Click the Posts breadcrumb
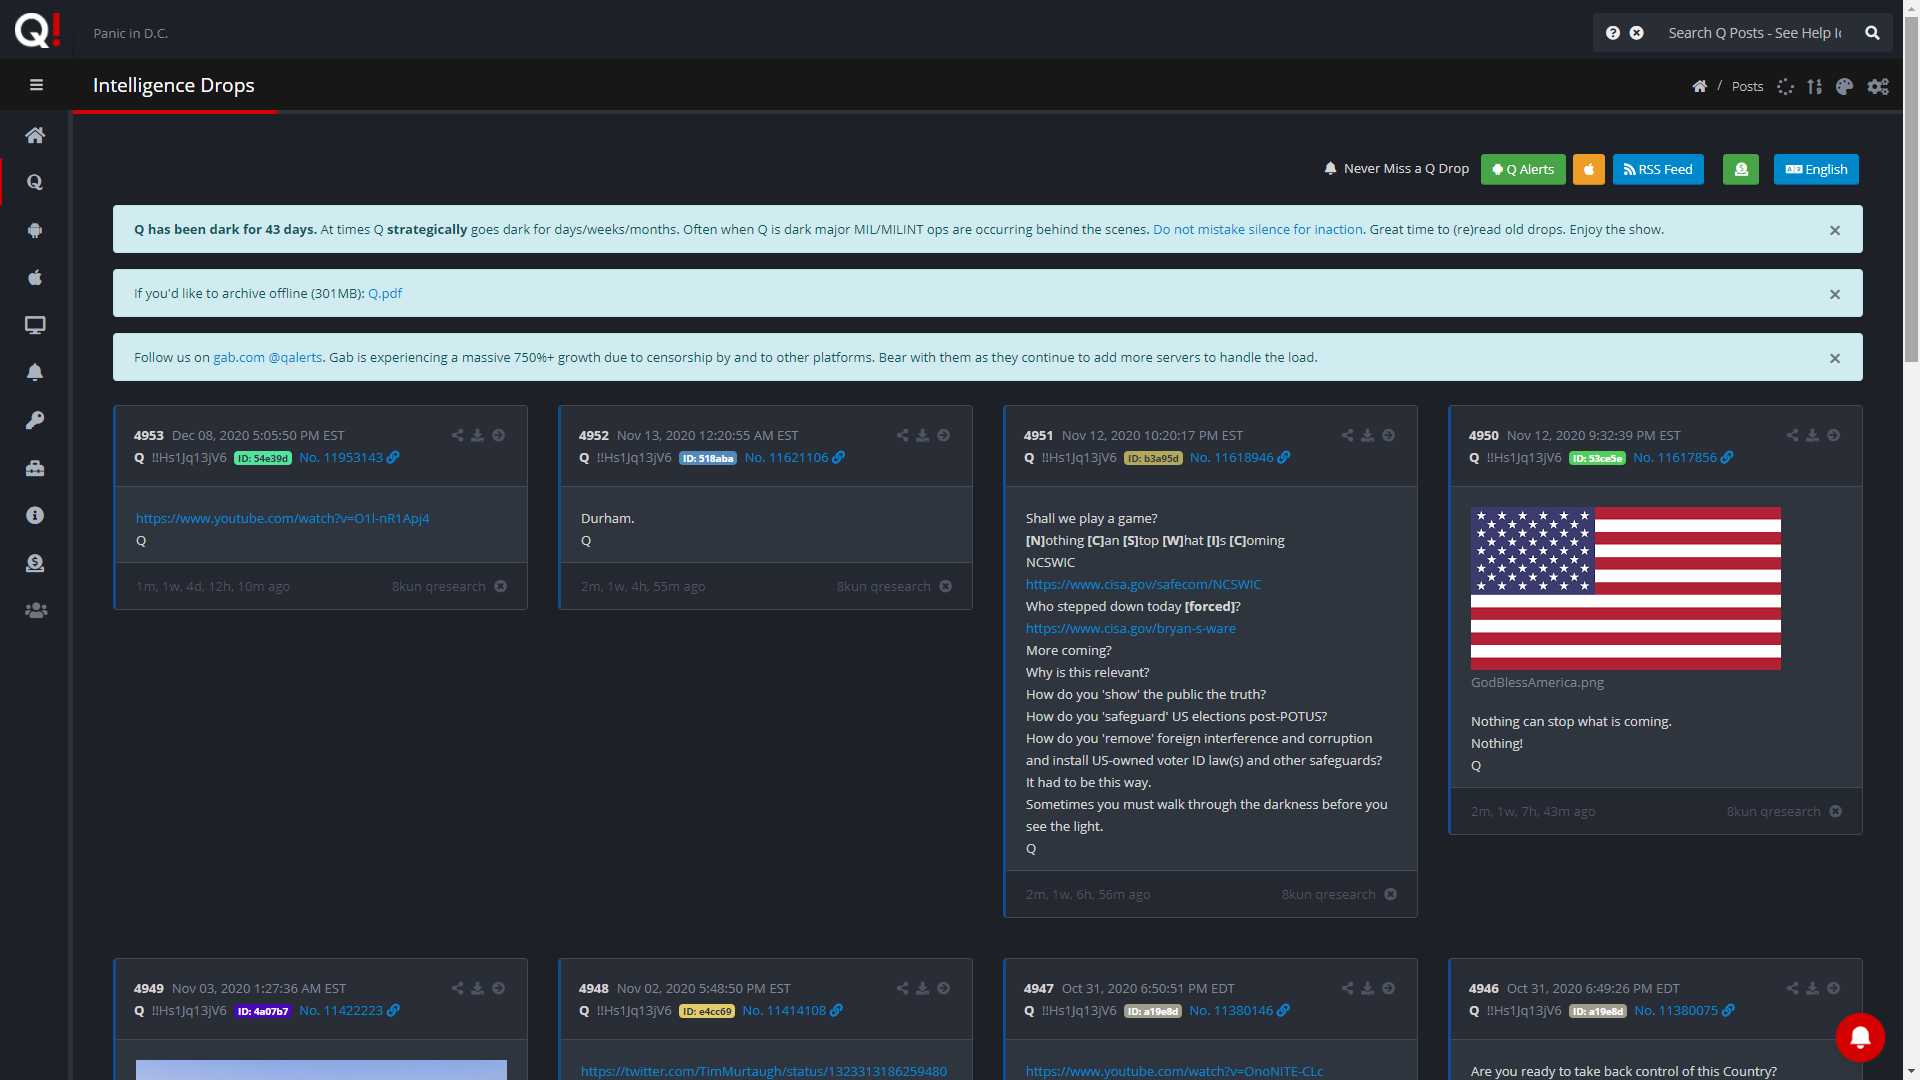 tap(1747, 87)
